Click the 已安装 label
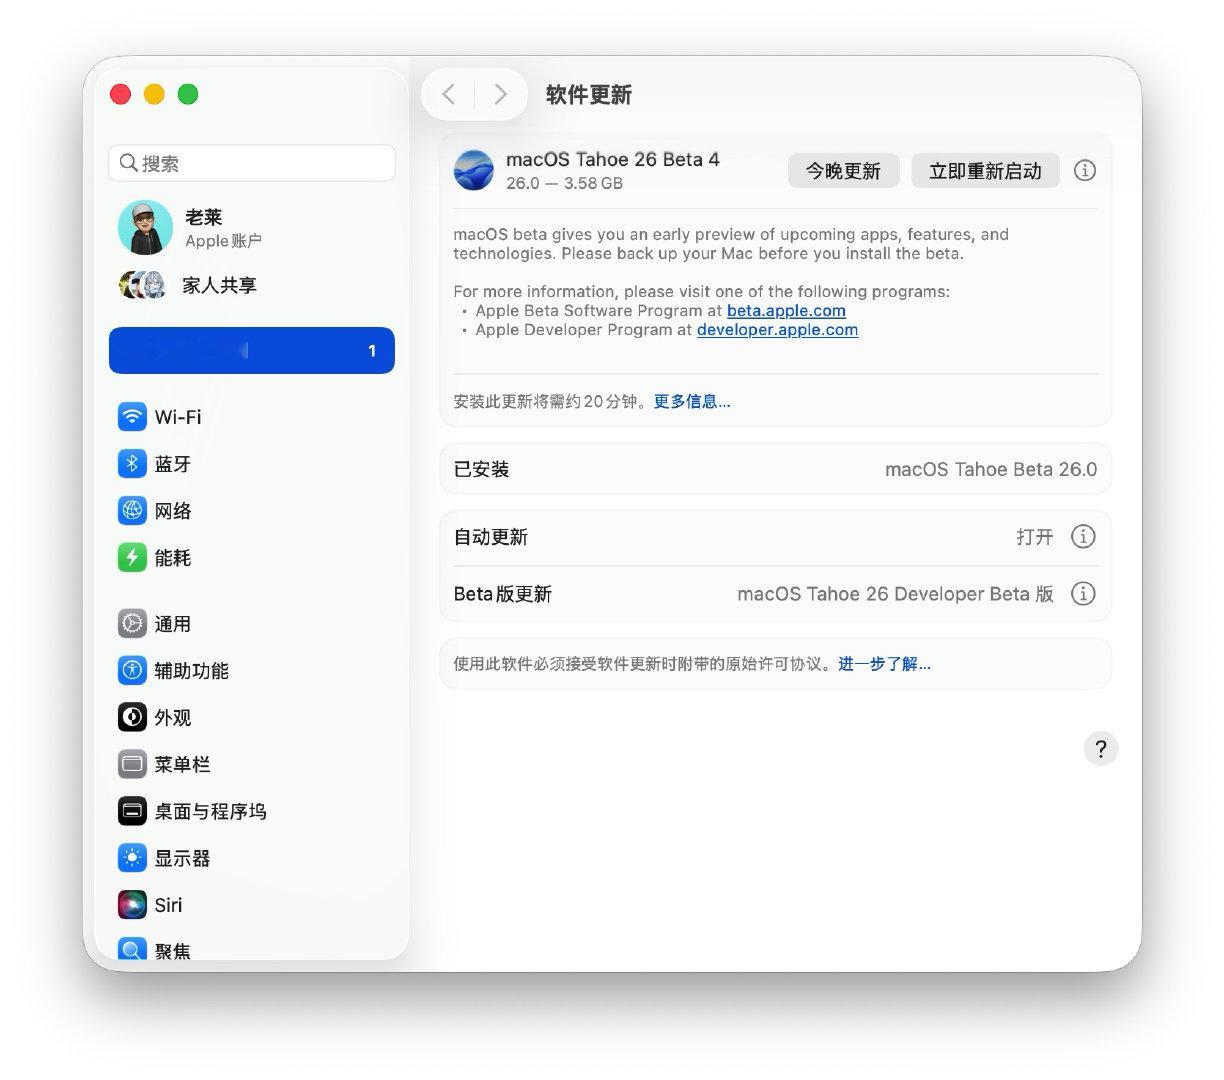The height and width of the screenshot is (1080, 1224). click(x=481, y=469)
